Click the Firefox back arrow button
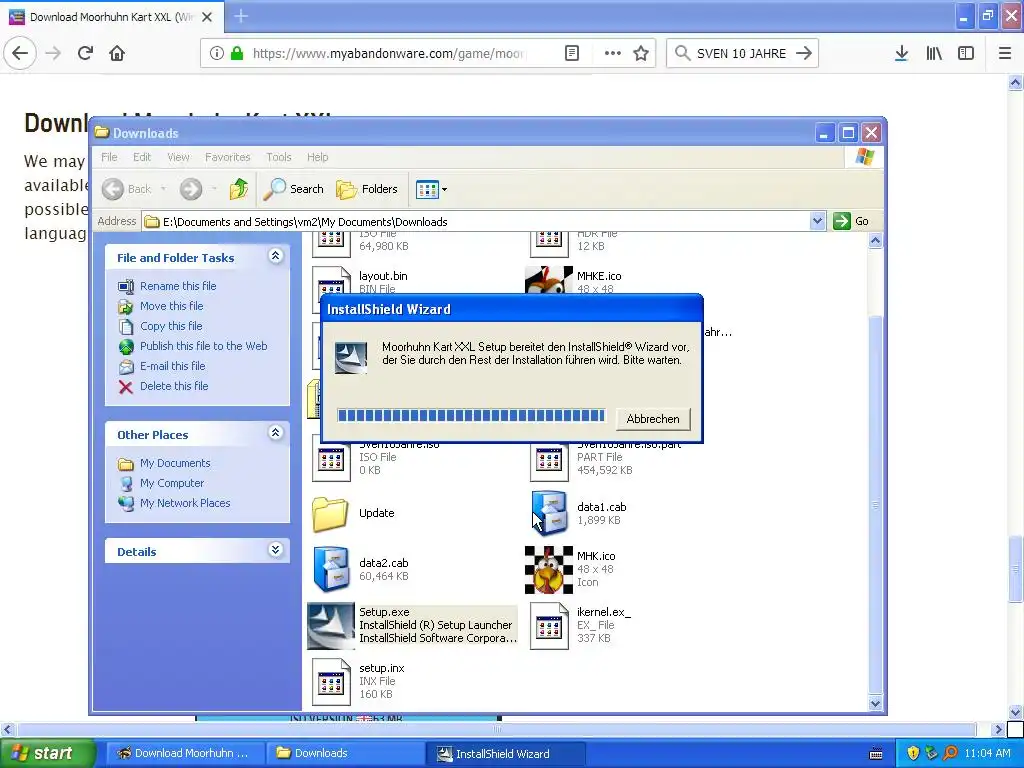The width and height of the screenshot is (1024, 768). 20,53
